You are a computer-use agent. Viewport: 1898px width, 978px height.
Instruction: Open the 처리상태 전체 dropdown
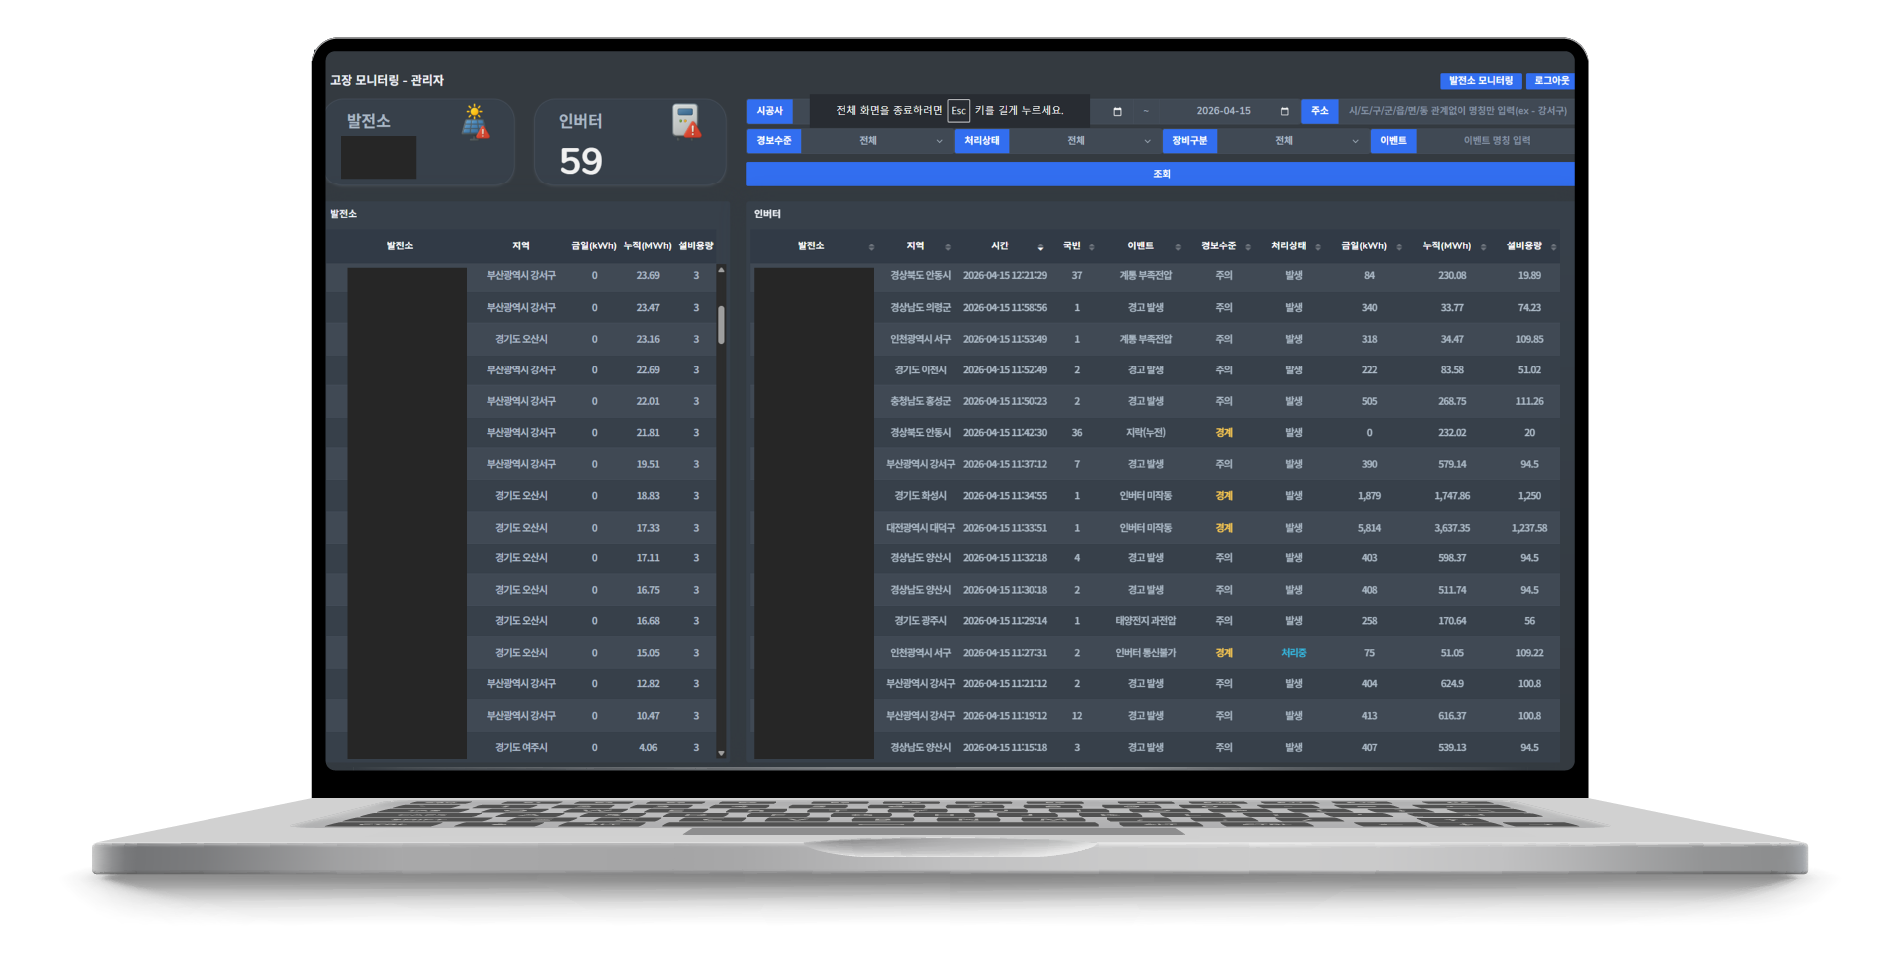coord(1083,141)
